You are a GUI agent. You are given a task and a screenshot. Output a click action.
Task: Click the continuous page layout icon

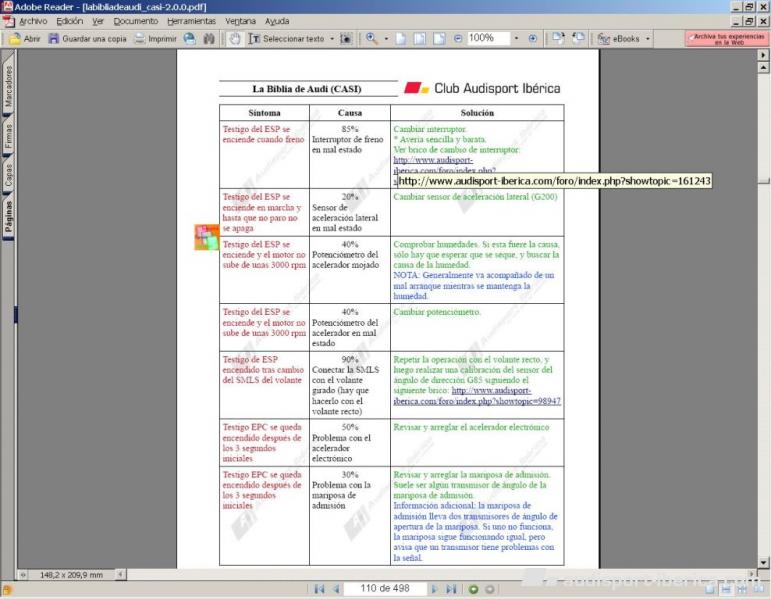tap(726, 589)
